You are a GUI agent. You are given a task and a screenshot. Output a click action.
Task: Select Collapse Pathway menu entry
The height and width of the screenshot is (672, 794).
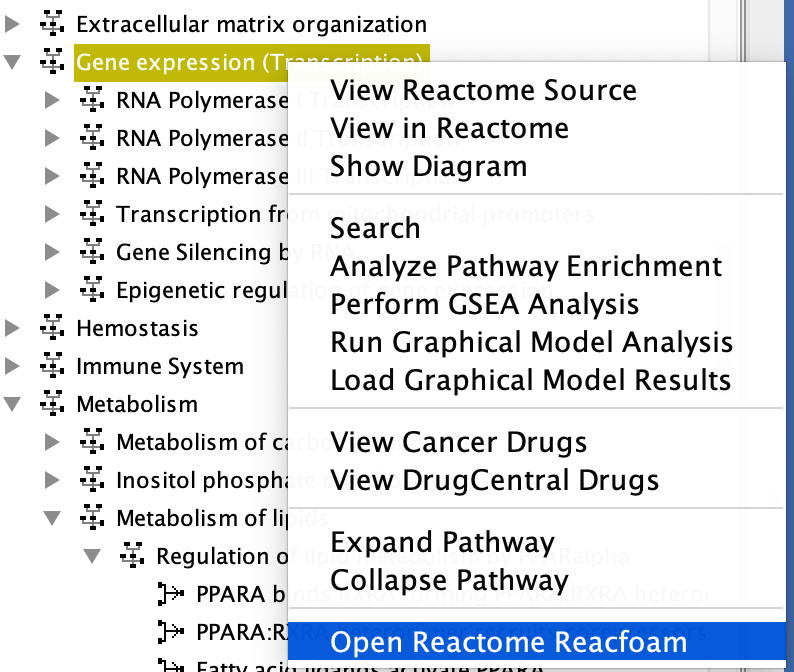point(537,580)
